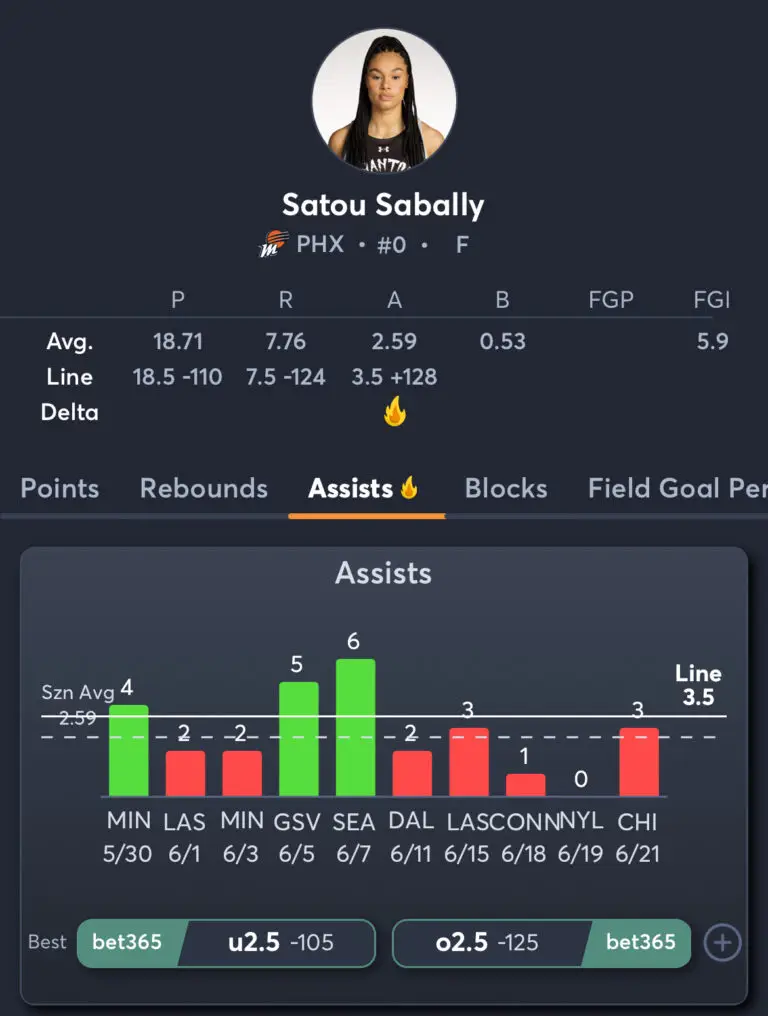The width and height of the screenshot is (768, 1016).
Task: Click the plus icon beside bet365 odds
Action: click(723, 943)
